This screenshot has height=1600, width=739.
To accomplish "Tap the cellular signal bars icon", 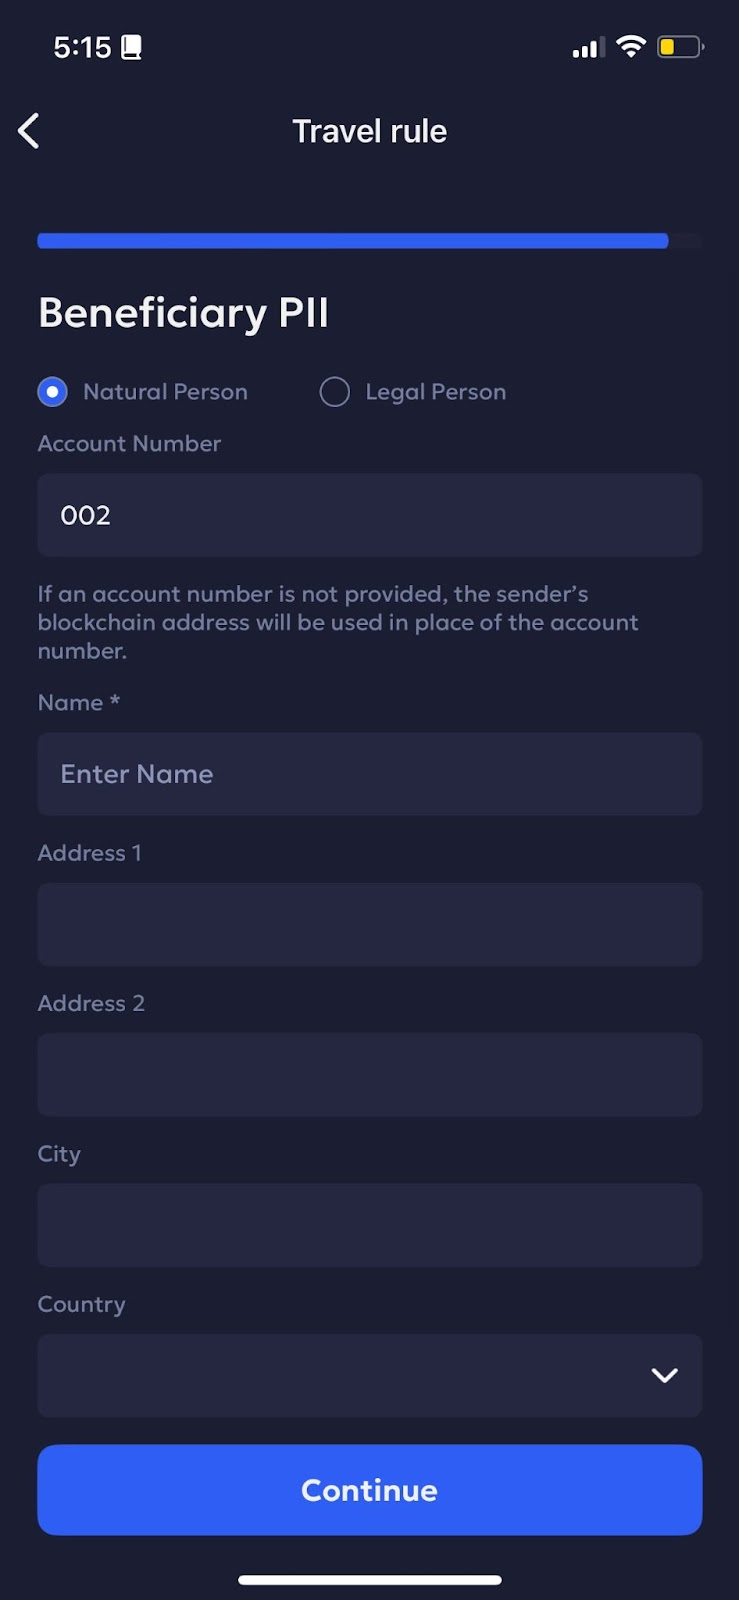I will tap(588, 48).
